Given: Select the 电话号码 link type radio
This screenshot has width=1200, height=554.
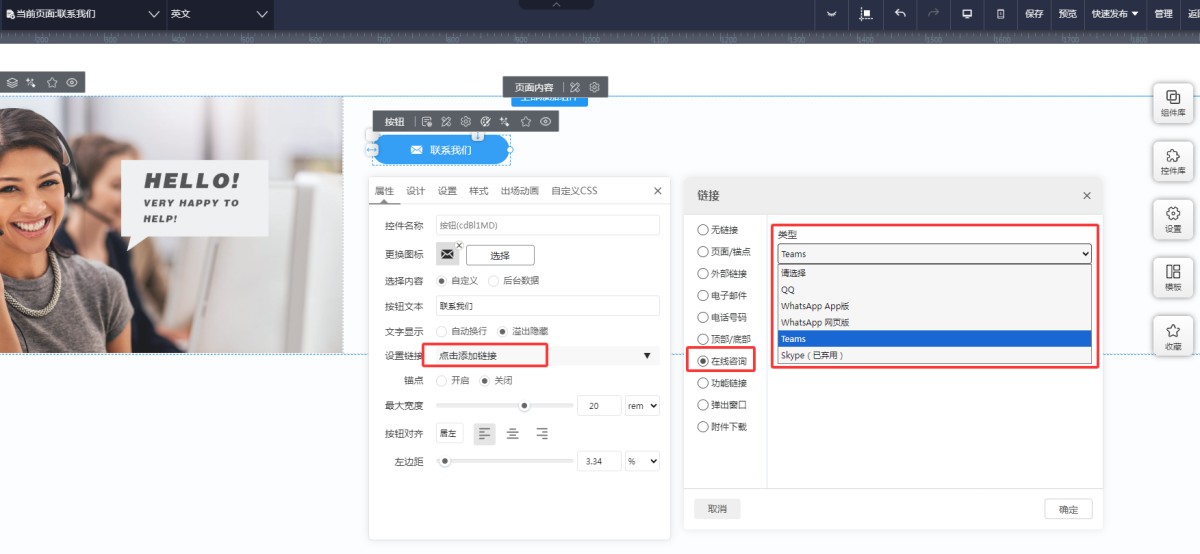Looking at the screenshot, I should point(703,317).
